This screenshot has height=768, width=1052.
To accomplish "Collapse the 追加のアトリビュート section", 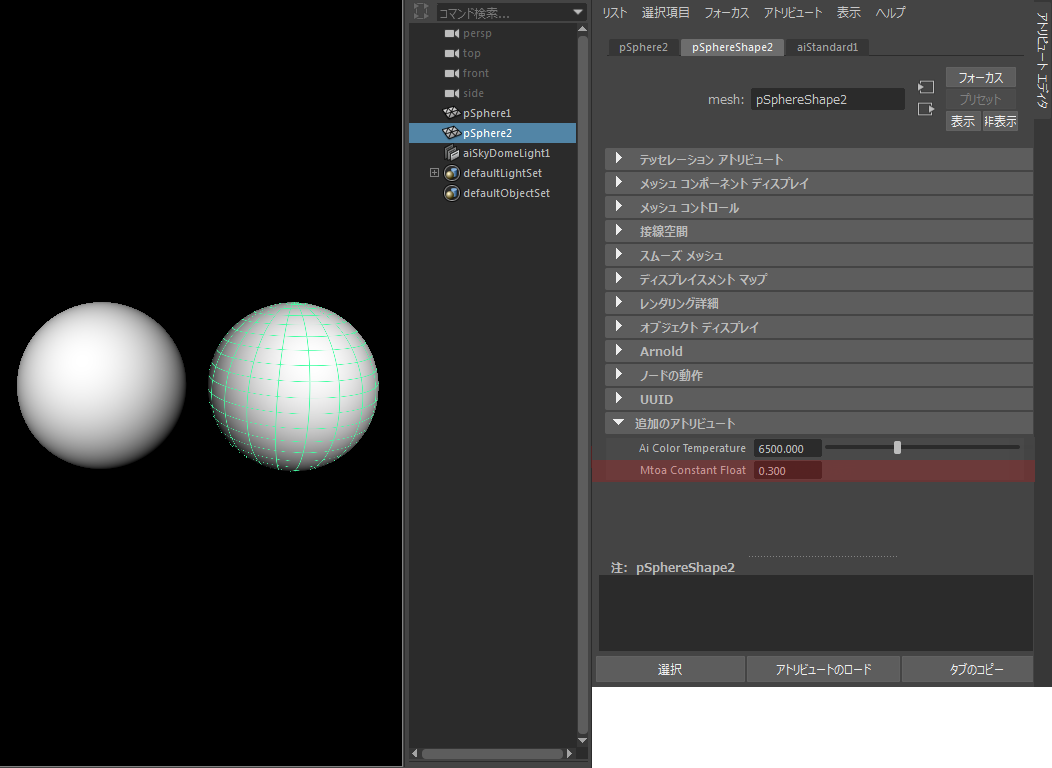I will [x=619, y=423].
